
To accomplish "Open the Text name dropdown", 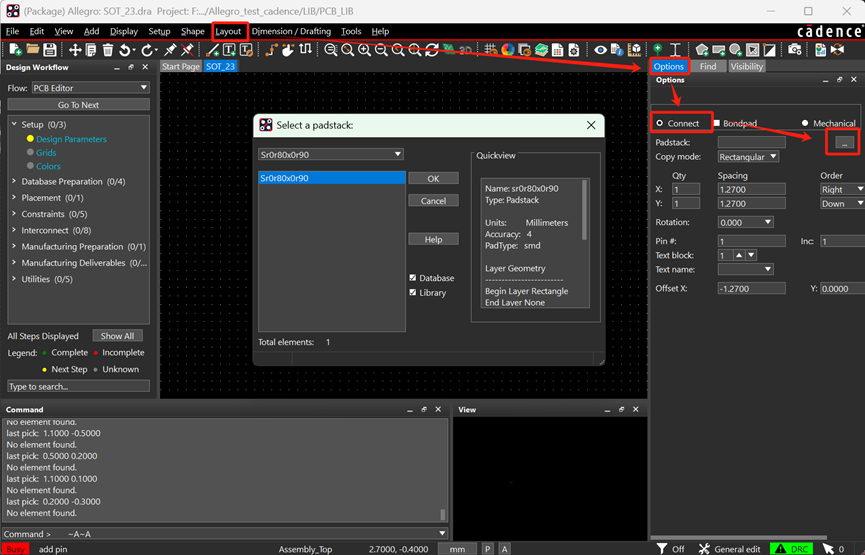I will (746, 269).
